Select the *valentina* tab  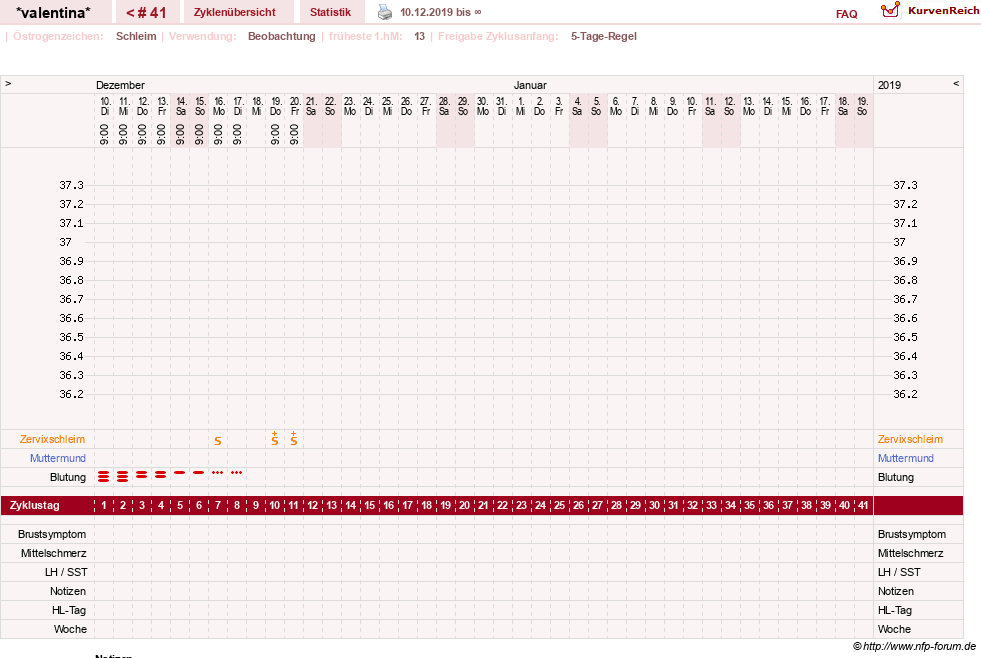pyautogui.click(x=53, y=12)
